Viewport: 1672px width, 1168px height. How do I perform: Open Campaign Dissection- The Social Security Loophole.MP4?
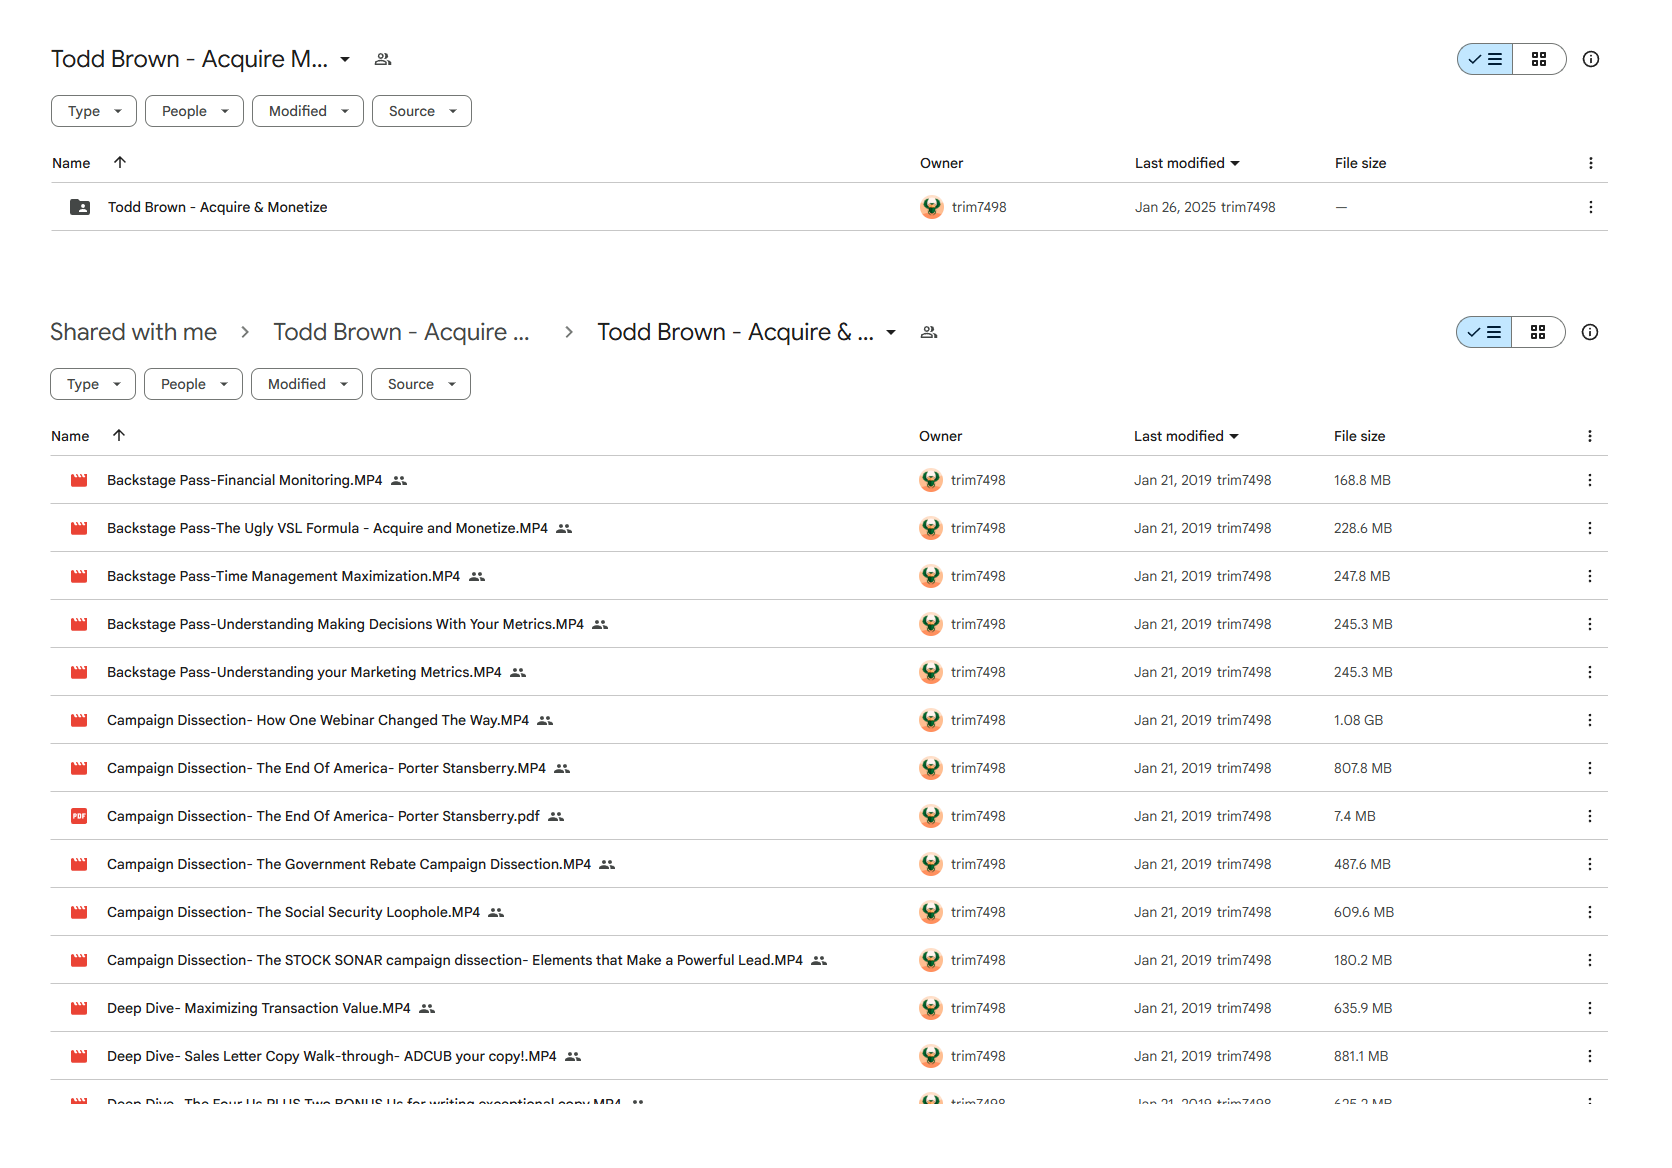click(294, 912)
